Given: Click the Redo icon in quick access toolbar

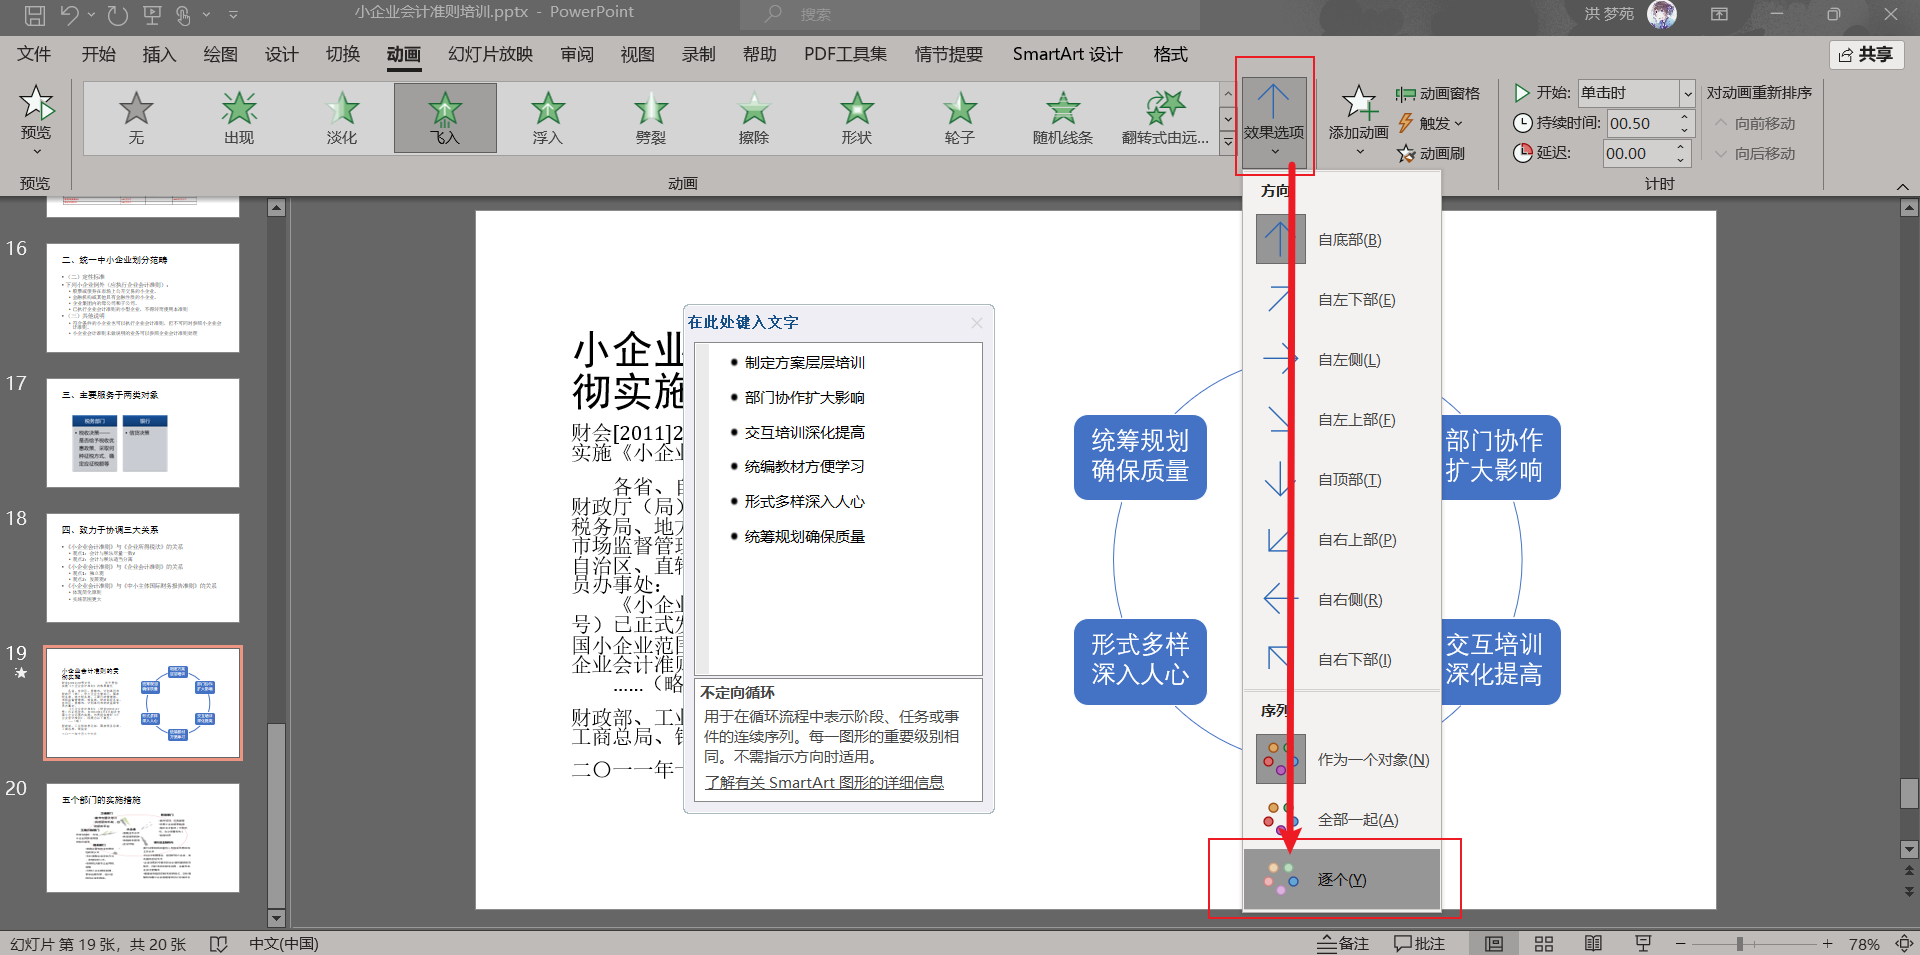Looking at the screenshot, I should [x=118, y=15].
